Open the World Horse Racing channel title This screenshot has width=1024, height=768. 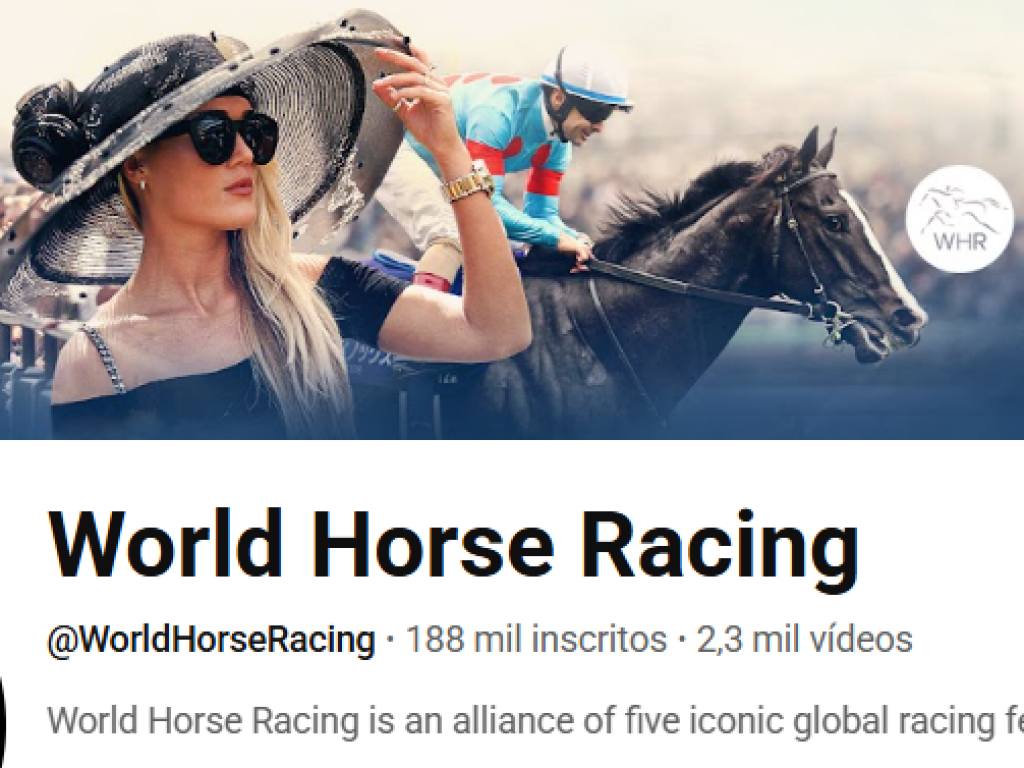pos(453,546)
